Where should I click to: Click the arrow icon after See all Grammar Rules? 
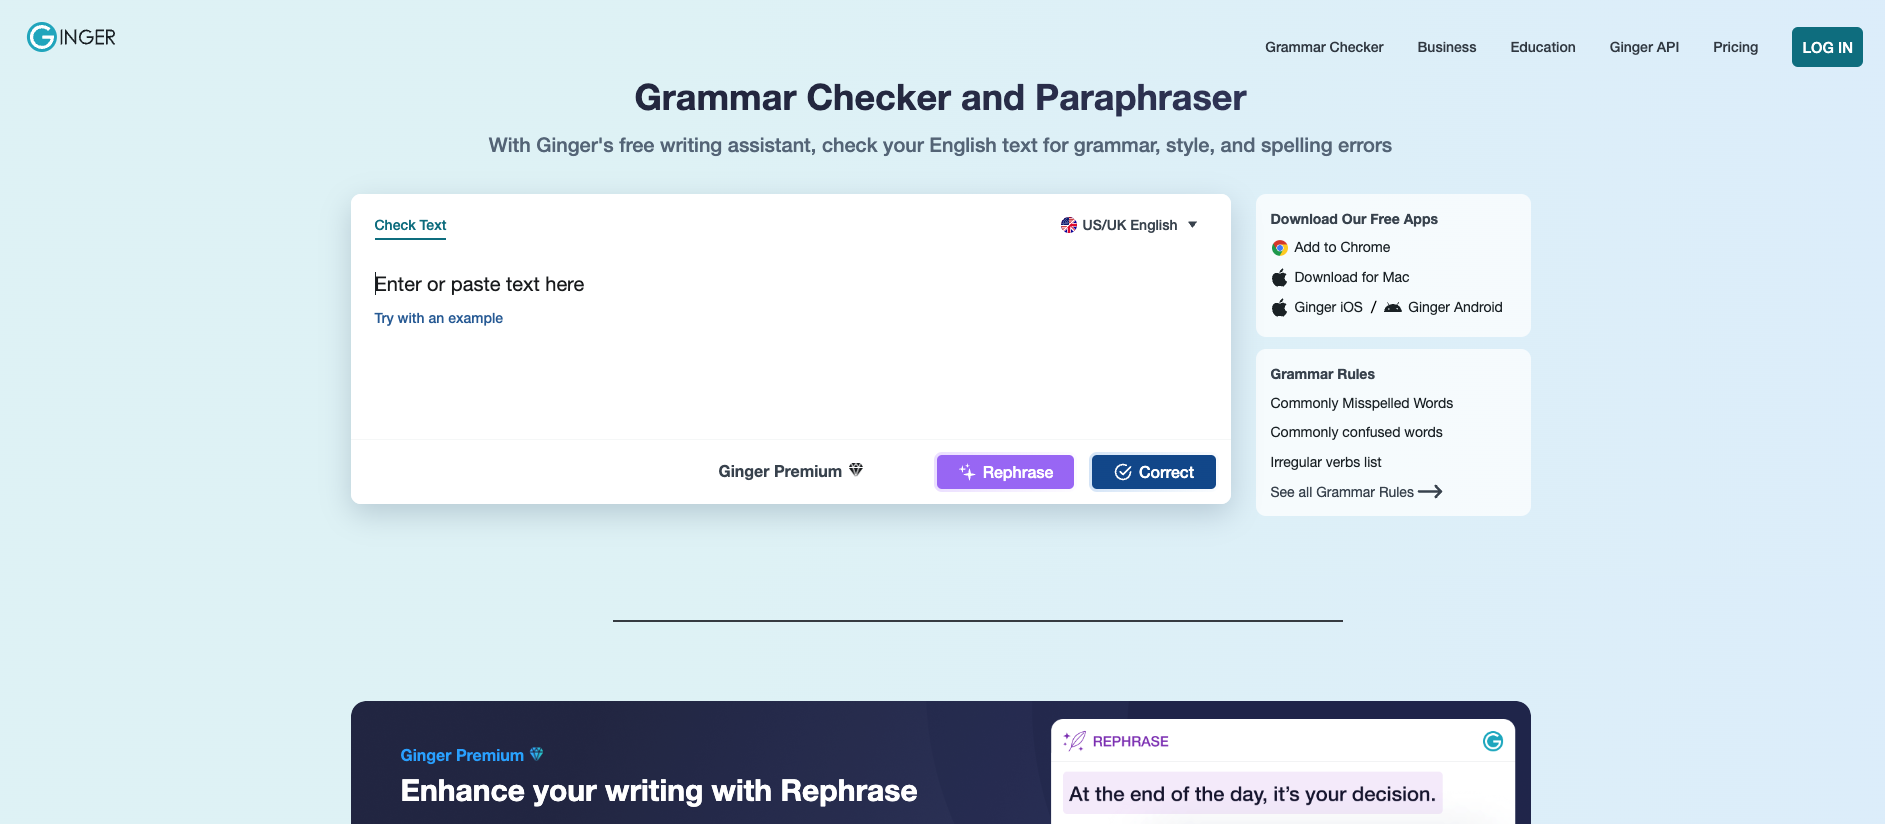click(1430, 491)
